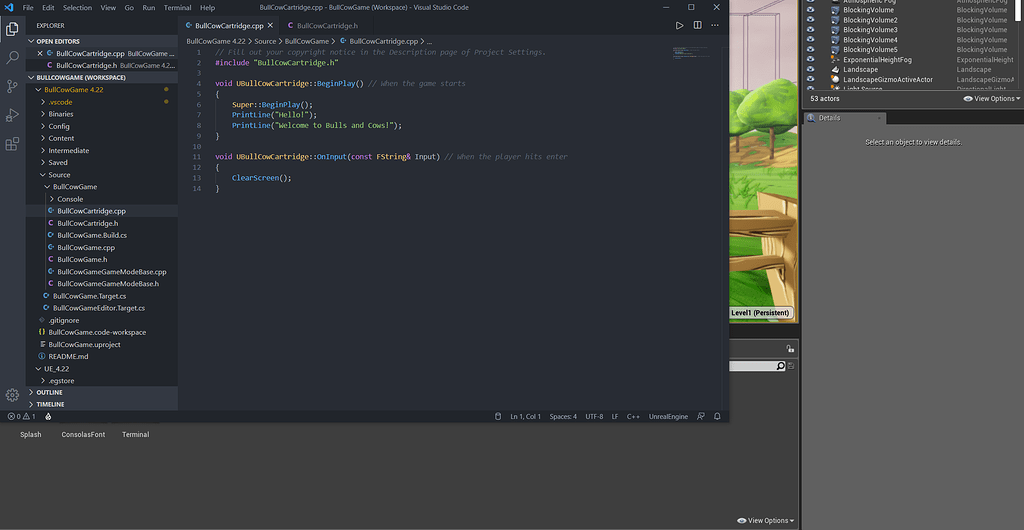Select the Details tab in Unreal

pyautogui.click(x=844, y=118)
